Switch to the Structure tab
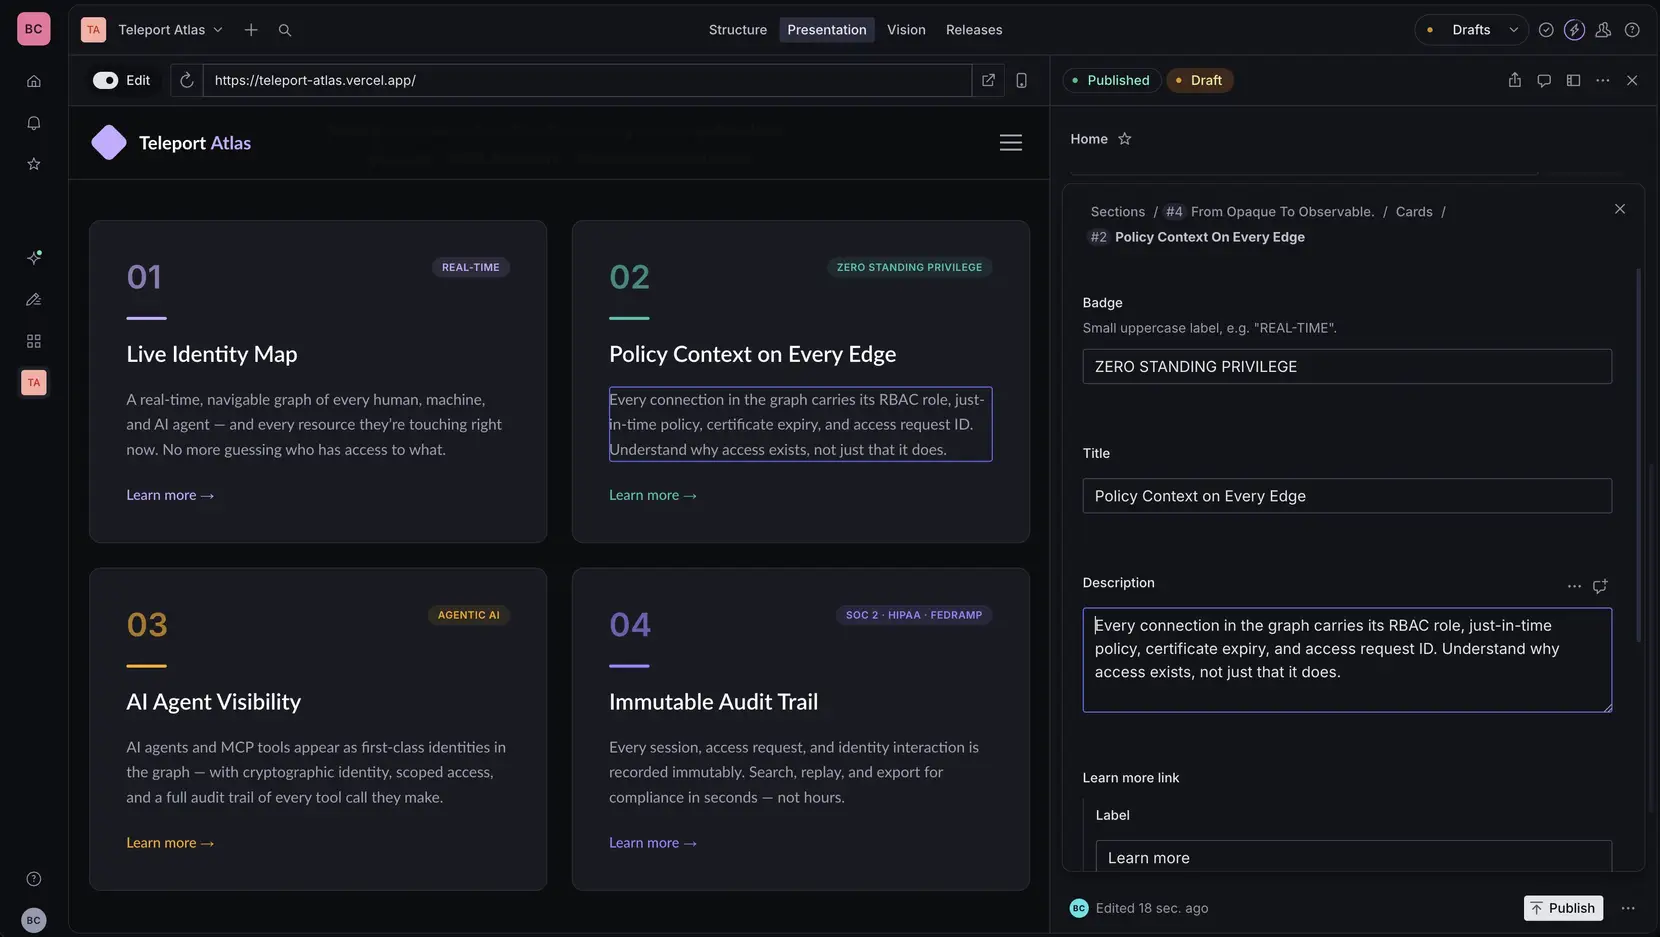The height and width of the screenshot is (937, 1660). 738,30
